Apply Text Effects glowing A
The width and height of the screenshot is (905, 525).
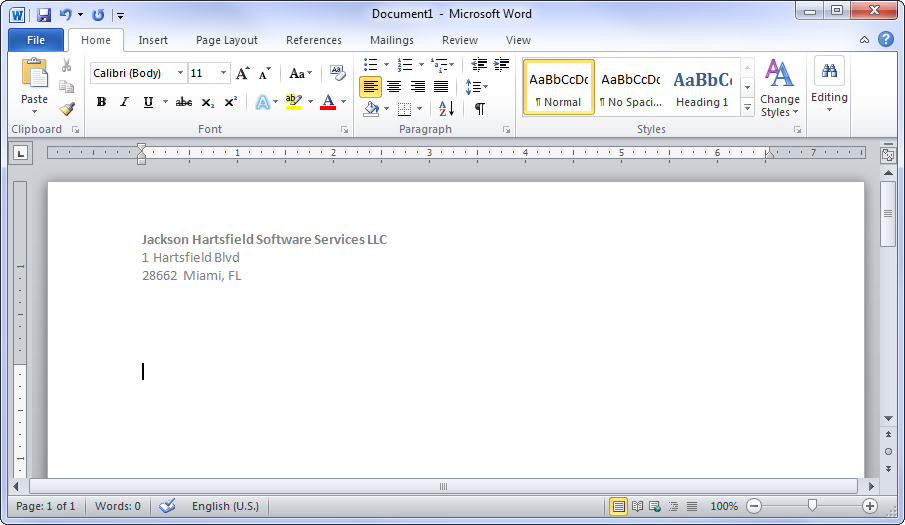[x=262, y=102]
